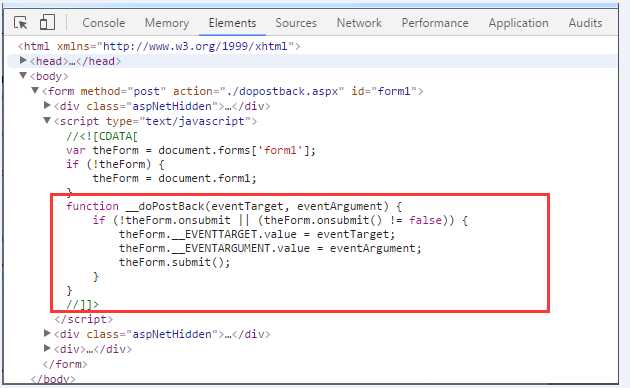Expand the first aspNetHidden div

click(x=47, y=105)
